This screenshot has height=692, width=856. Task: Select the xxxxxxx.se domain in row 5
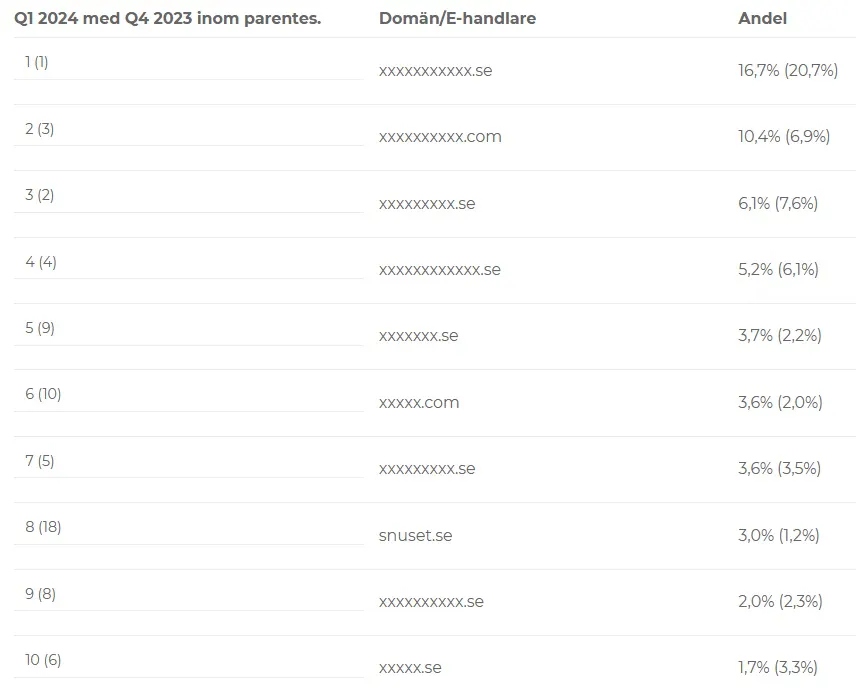pos(418,336)
